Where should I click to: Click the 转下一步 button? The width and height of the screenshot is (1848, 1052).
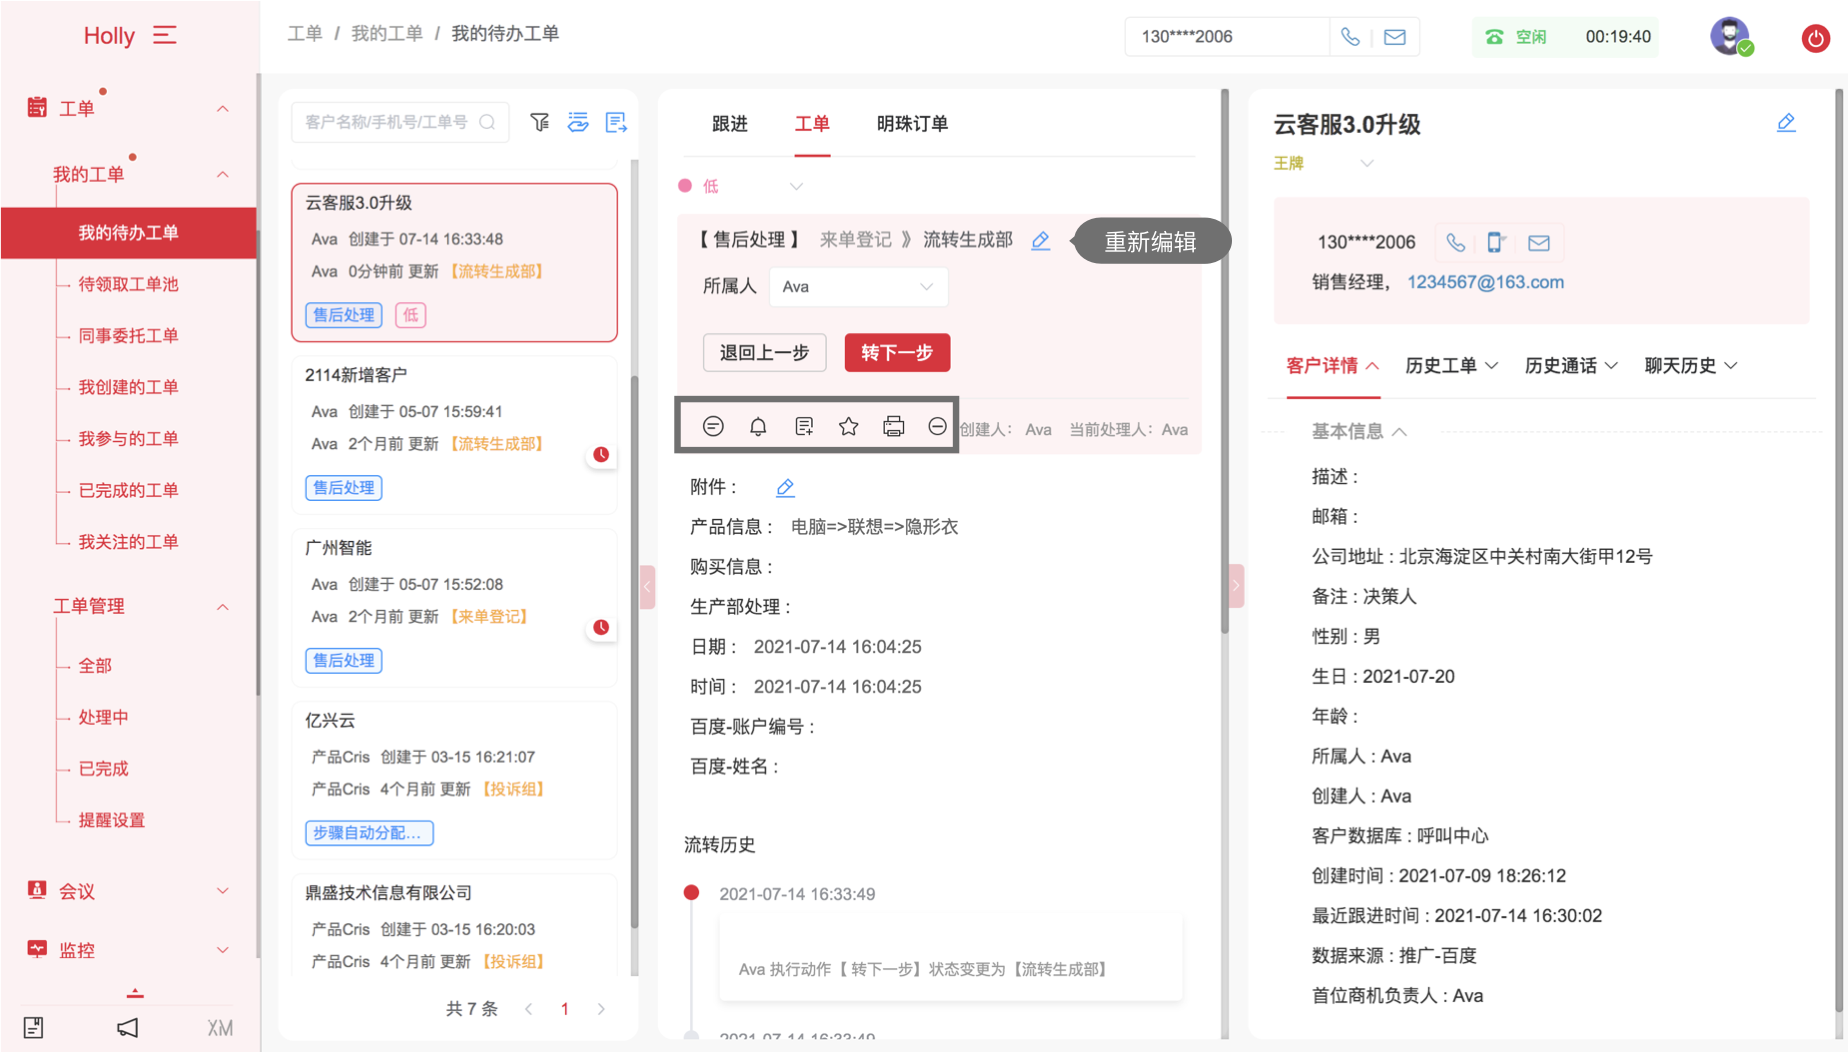coord(896,353)
